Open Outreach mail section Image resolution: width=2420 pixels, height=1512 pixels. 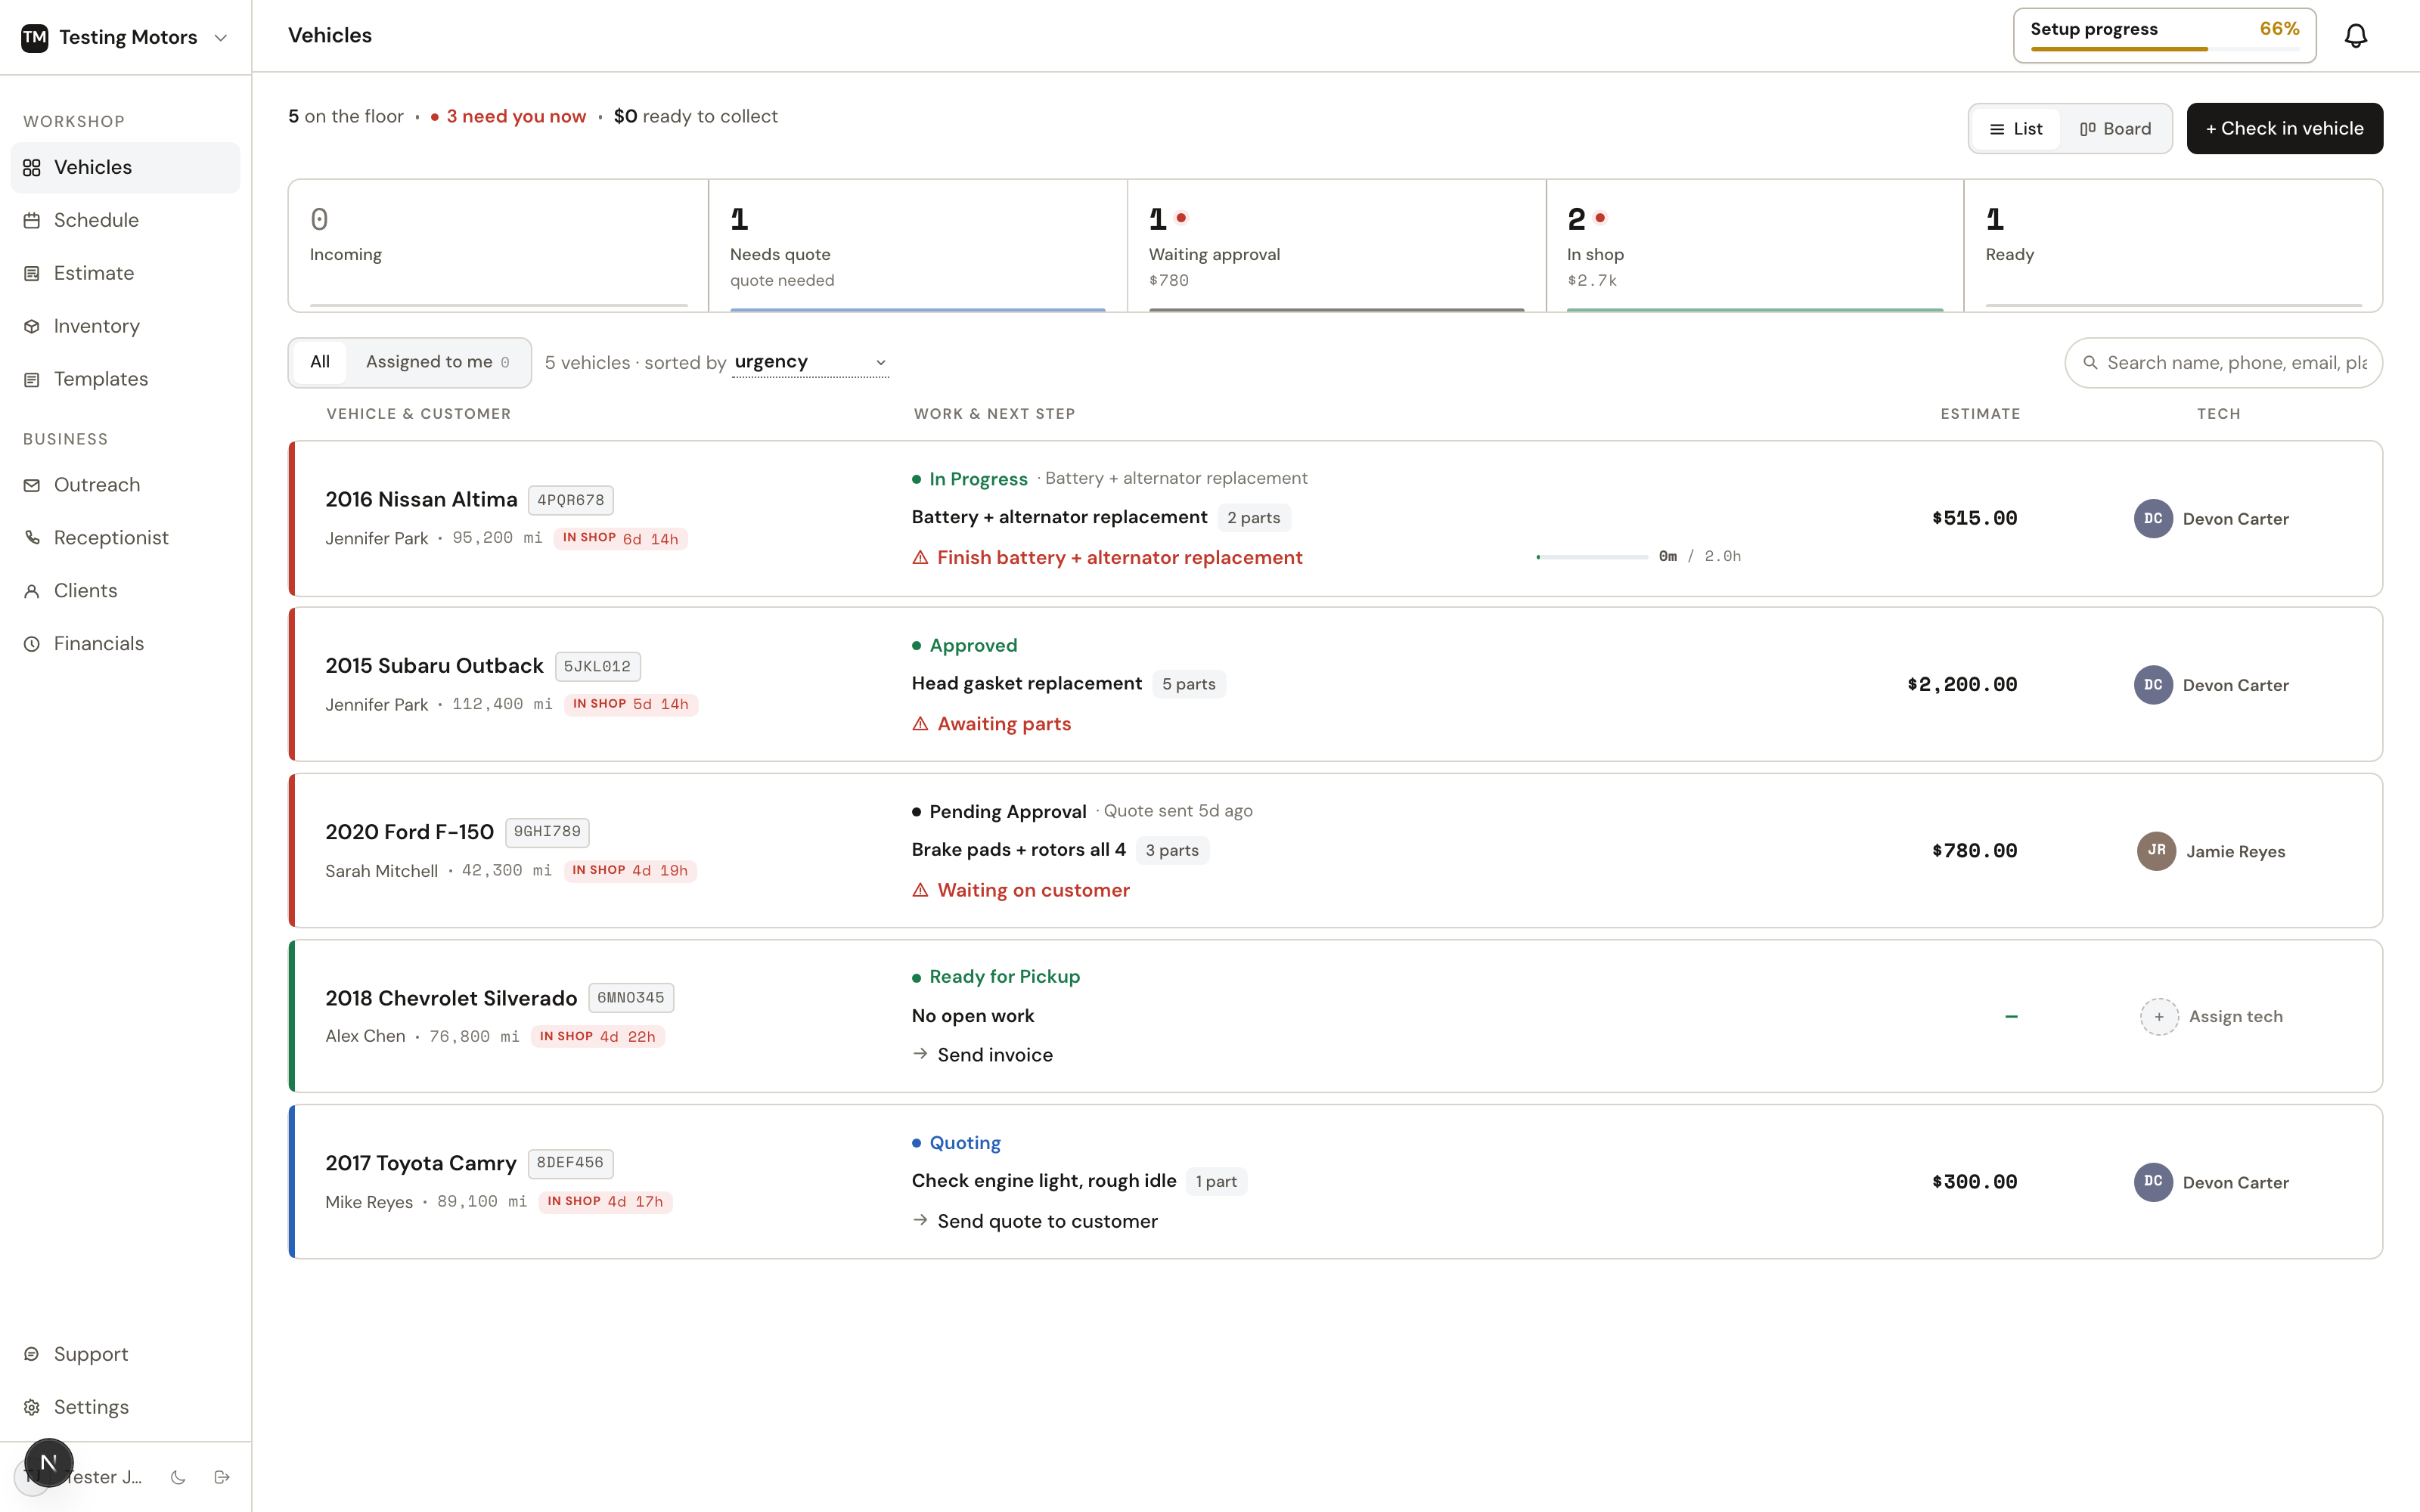(x=125, y=485)
